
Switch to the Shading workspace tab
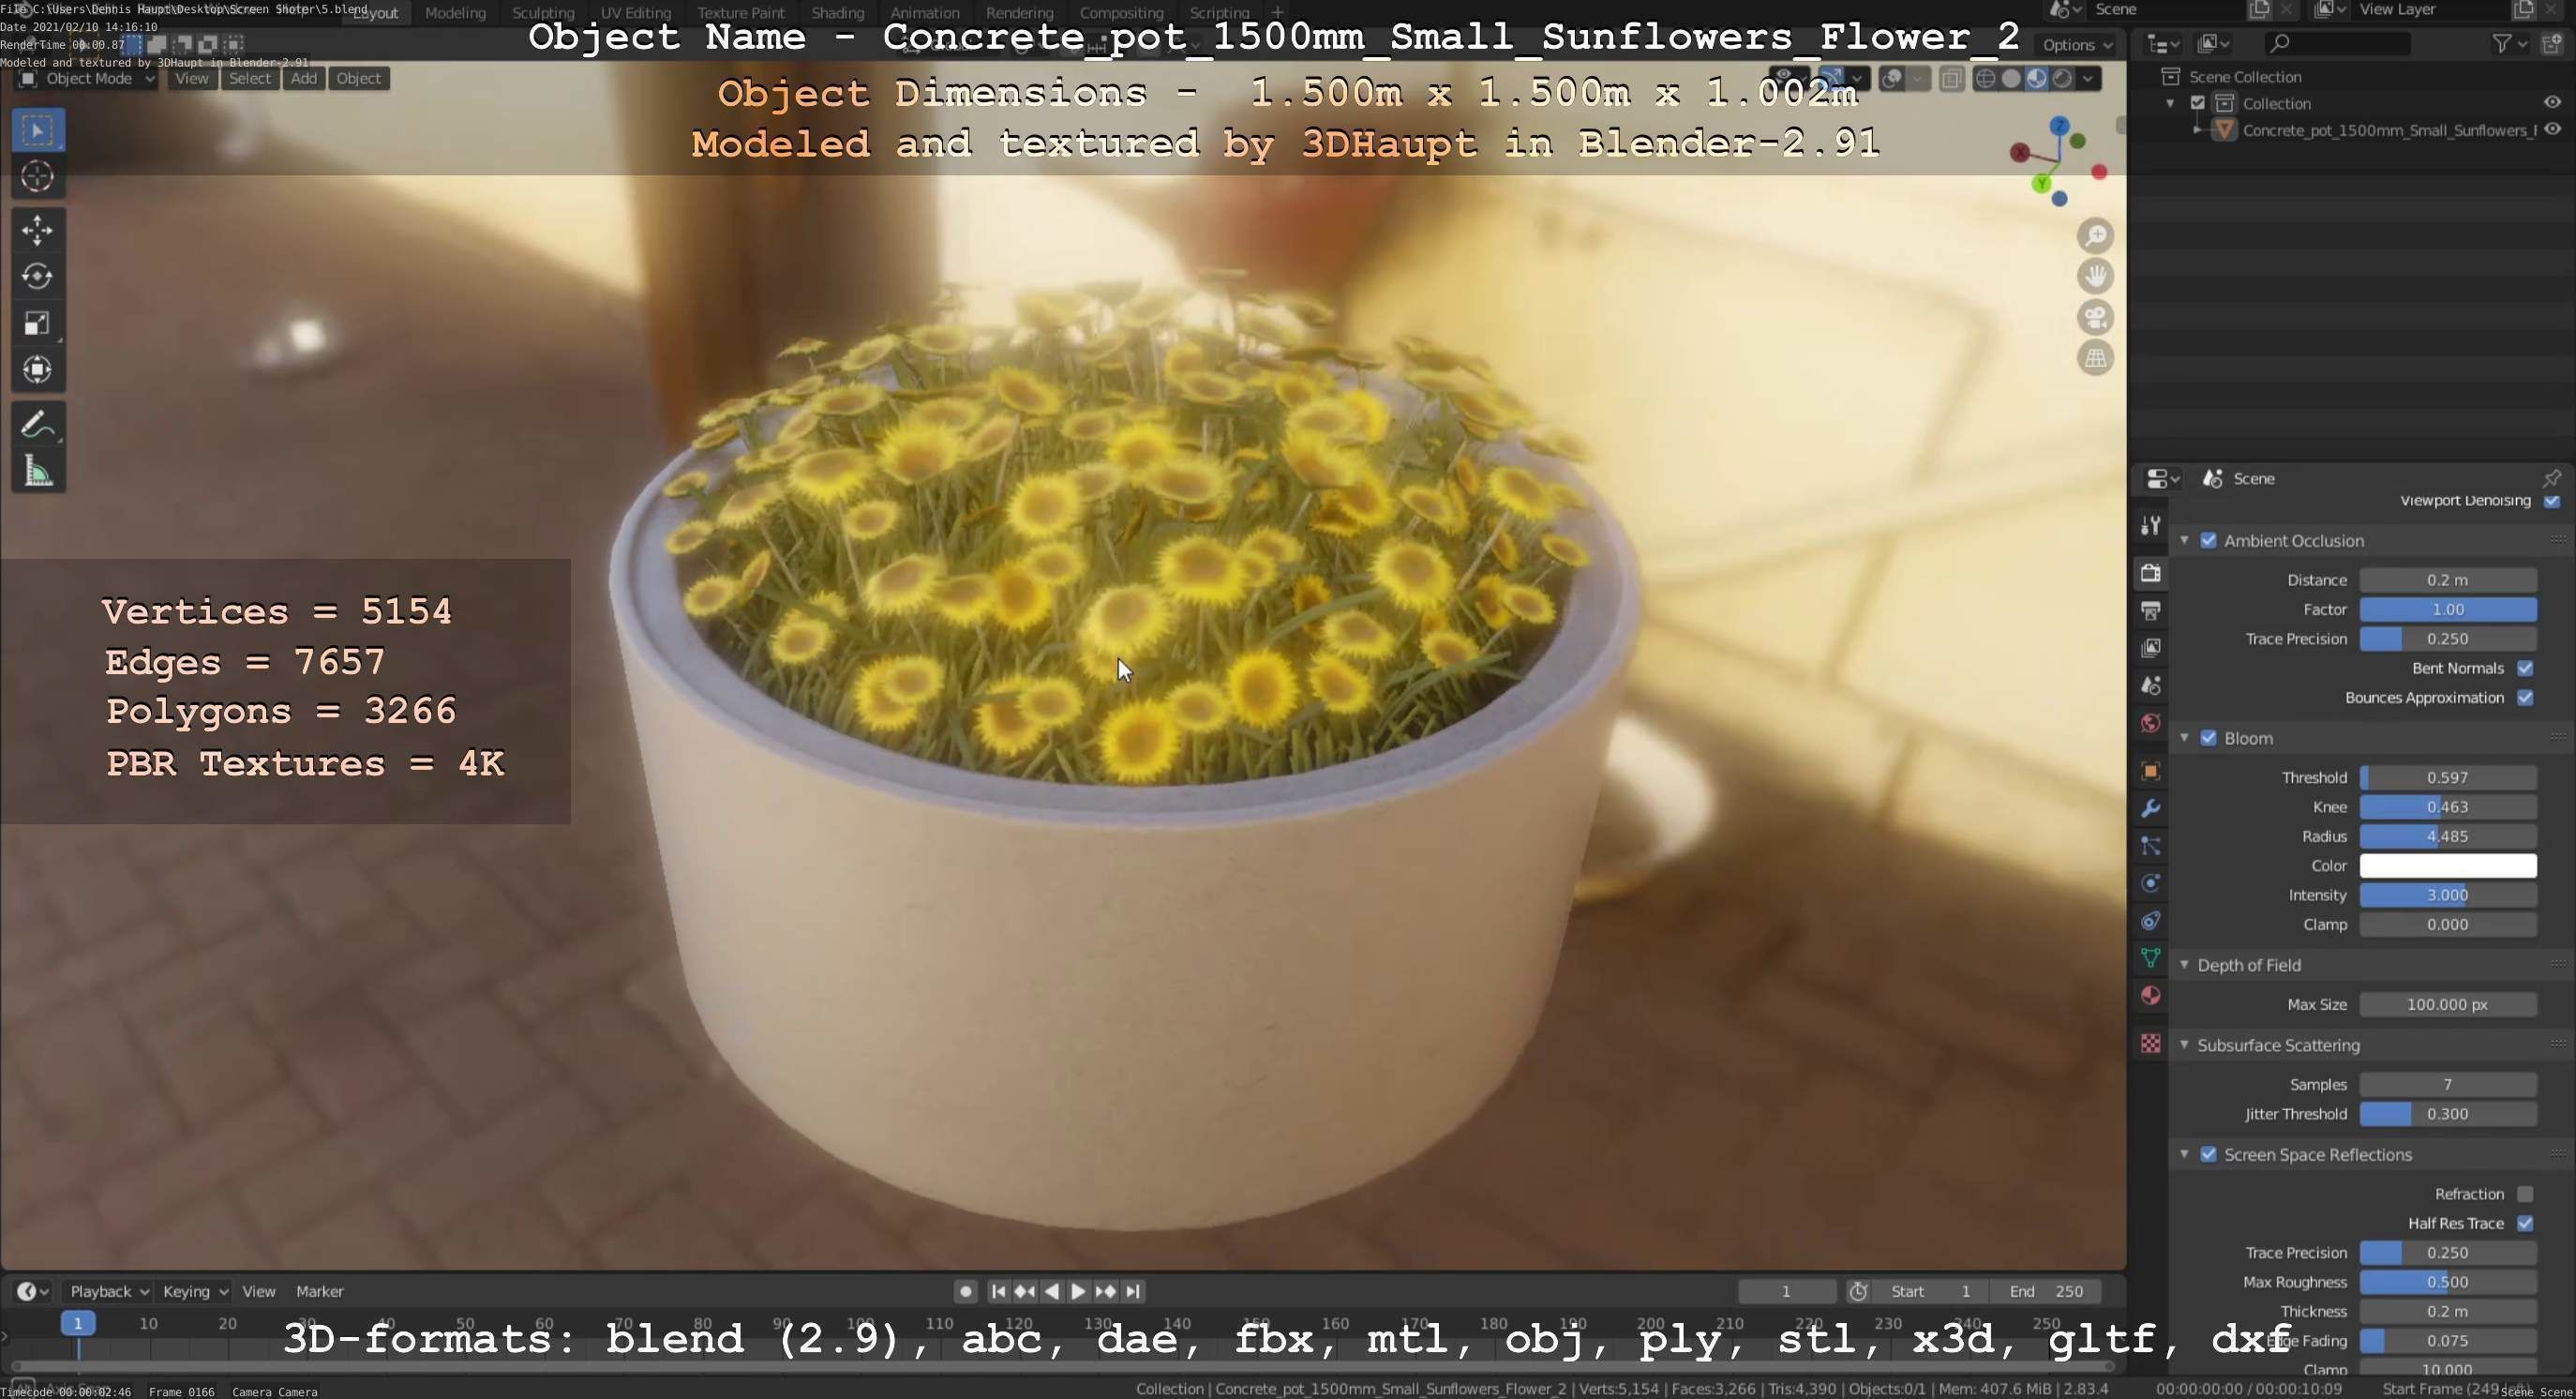pos(837,13)
